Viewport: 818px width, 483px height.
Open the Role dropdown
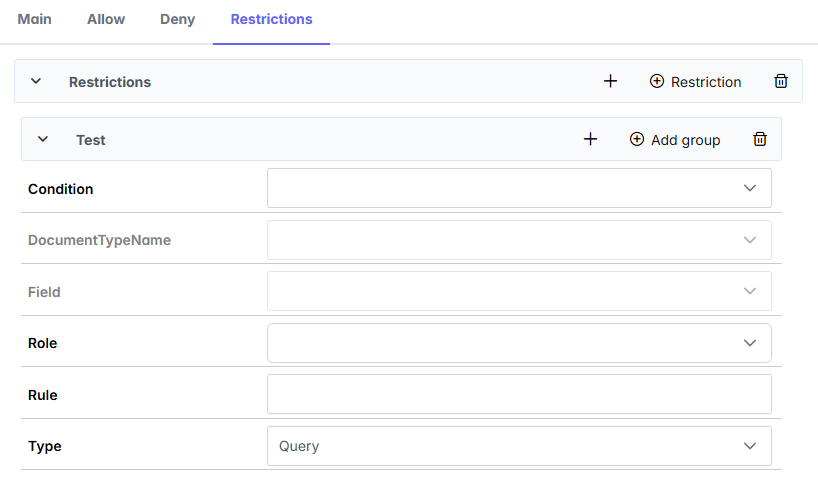pyautogui.click(x=519, y=343)
